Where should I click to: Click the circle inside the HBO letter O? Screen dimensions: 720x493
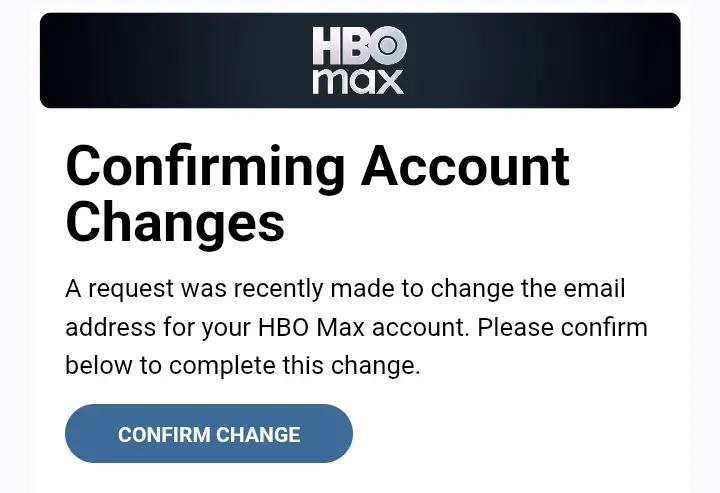[x=387, y=45]
